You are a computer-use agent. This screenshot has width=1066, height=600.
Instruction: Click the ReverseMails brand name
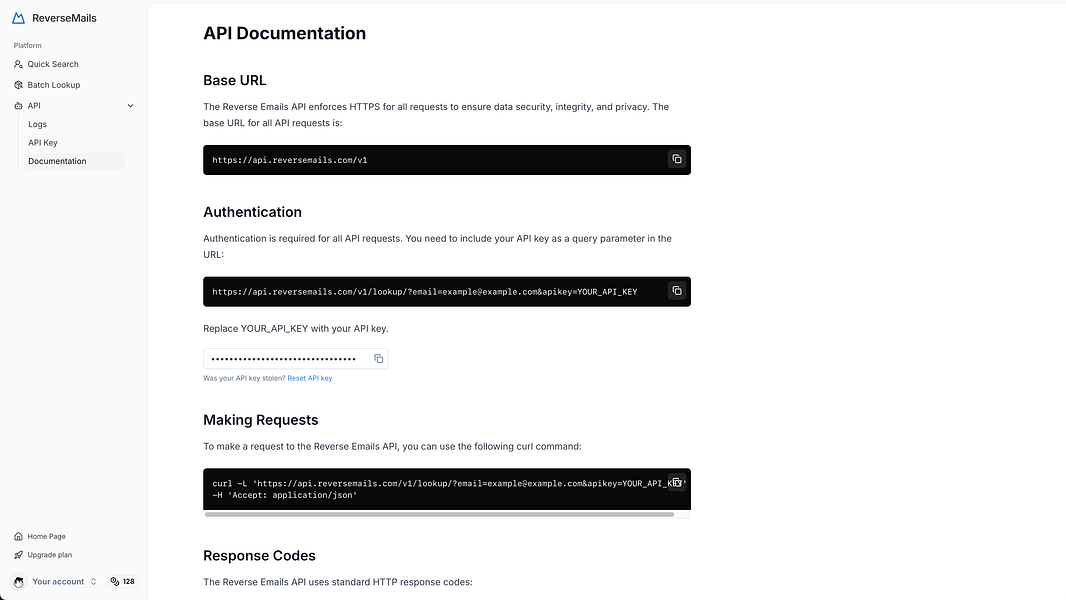pyautogui.click(x=64, y=18)
